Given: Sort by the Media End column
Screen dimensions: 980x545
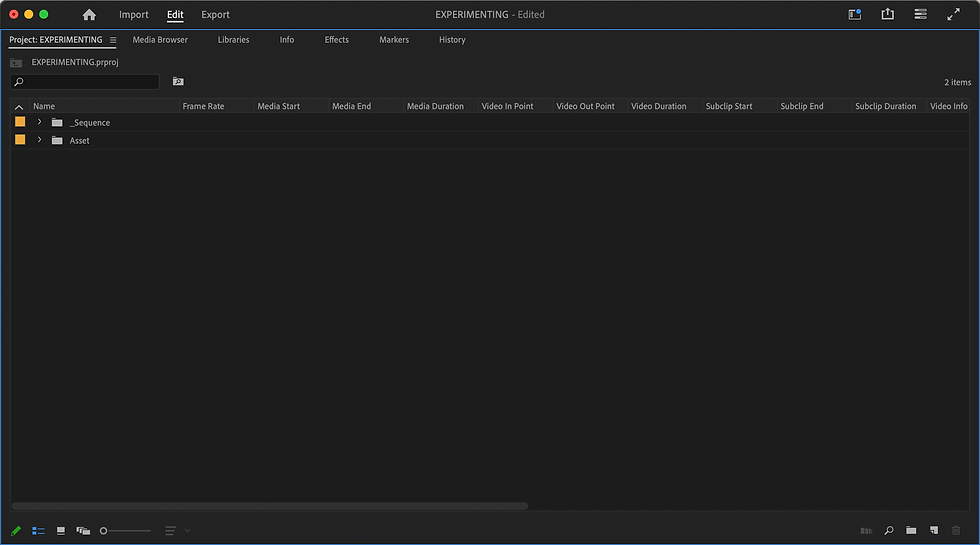Looking at the screenshot, I should click(x=351, y=106).
